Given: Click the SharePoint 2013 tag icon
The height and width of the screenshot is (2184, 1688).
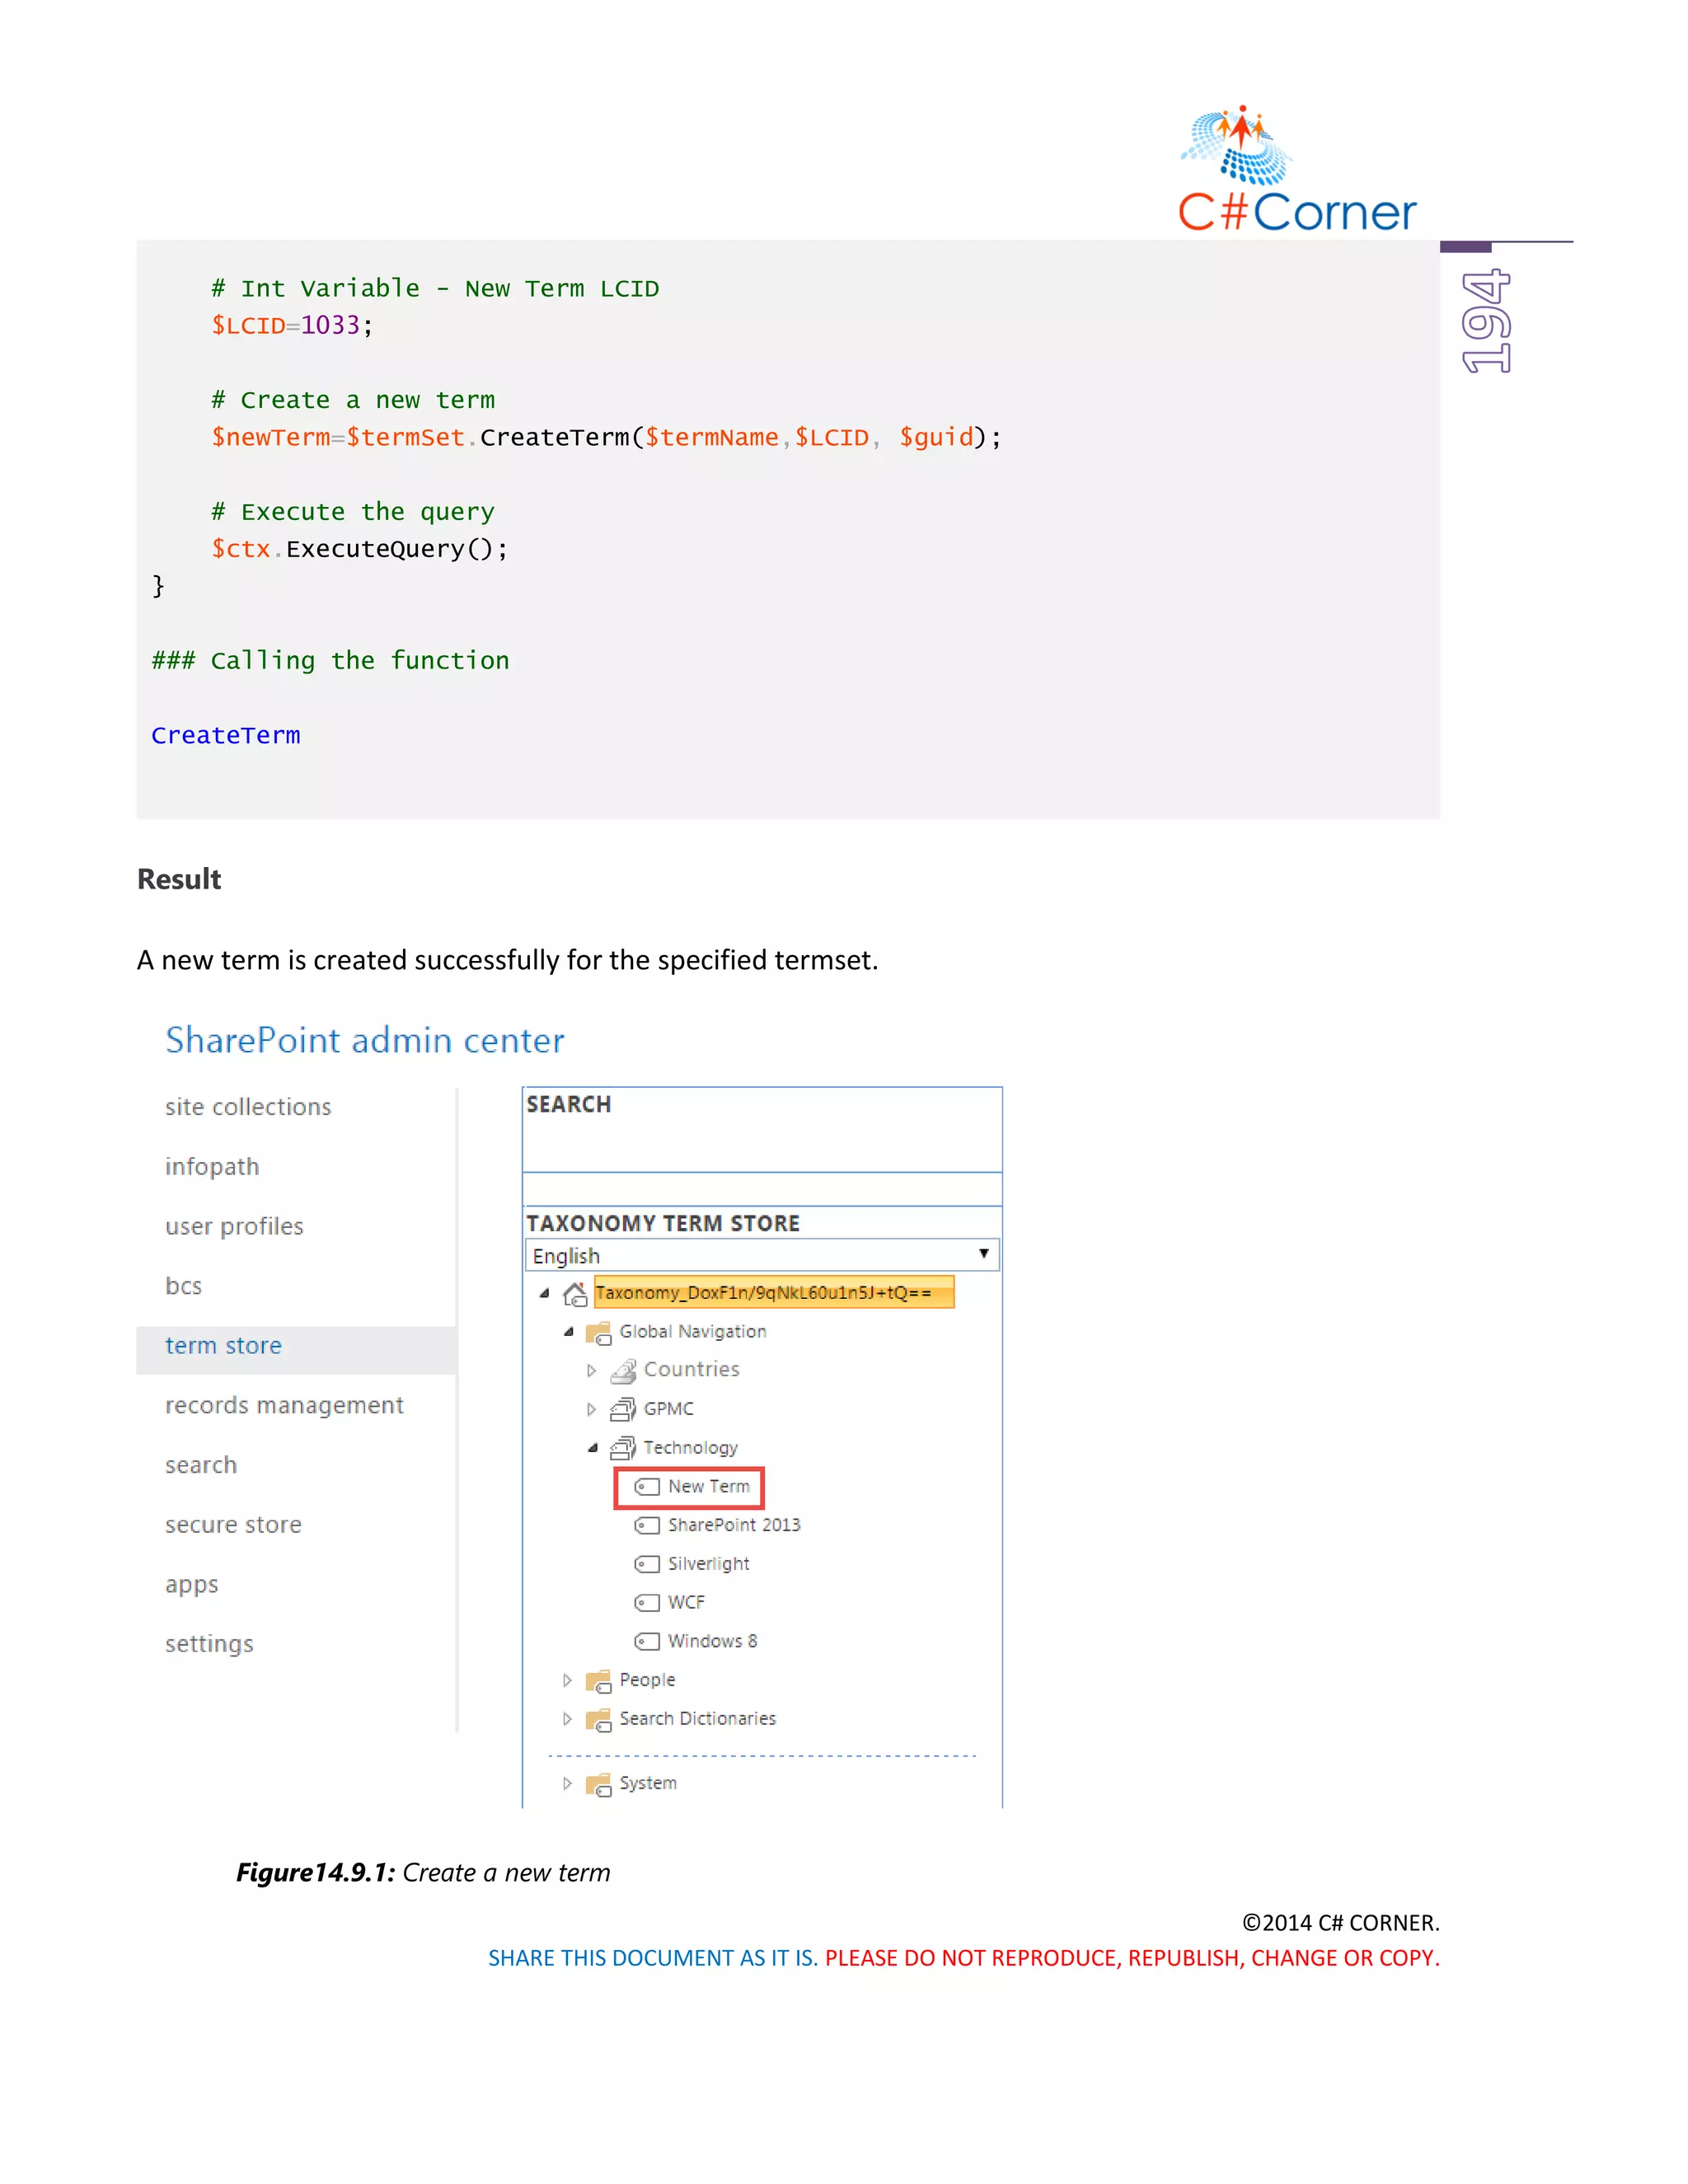Looking at the screenshot, I should point(647,1526).
